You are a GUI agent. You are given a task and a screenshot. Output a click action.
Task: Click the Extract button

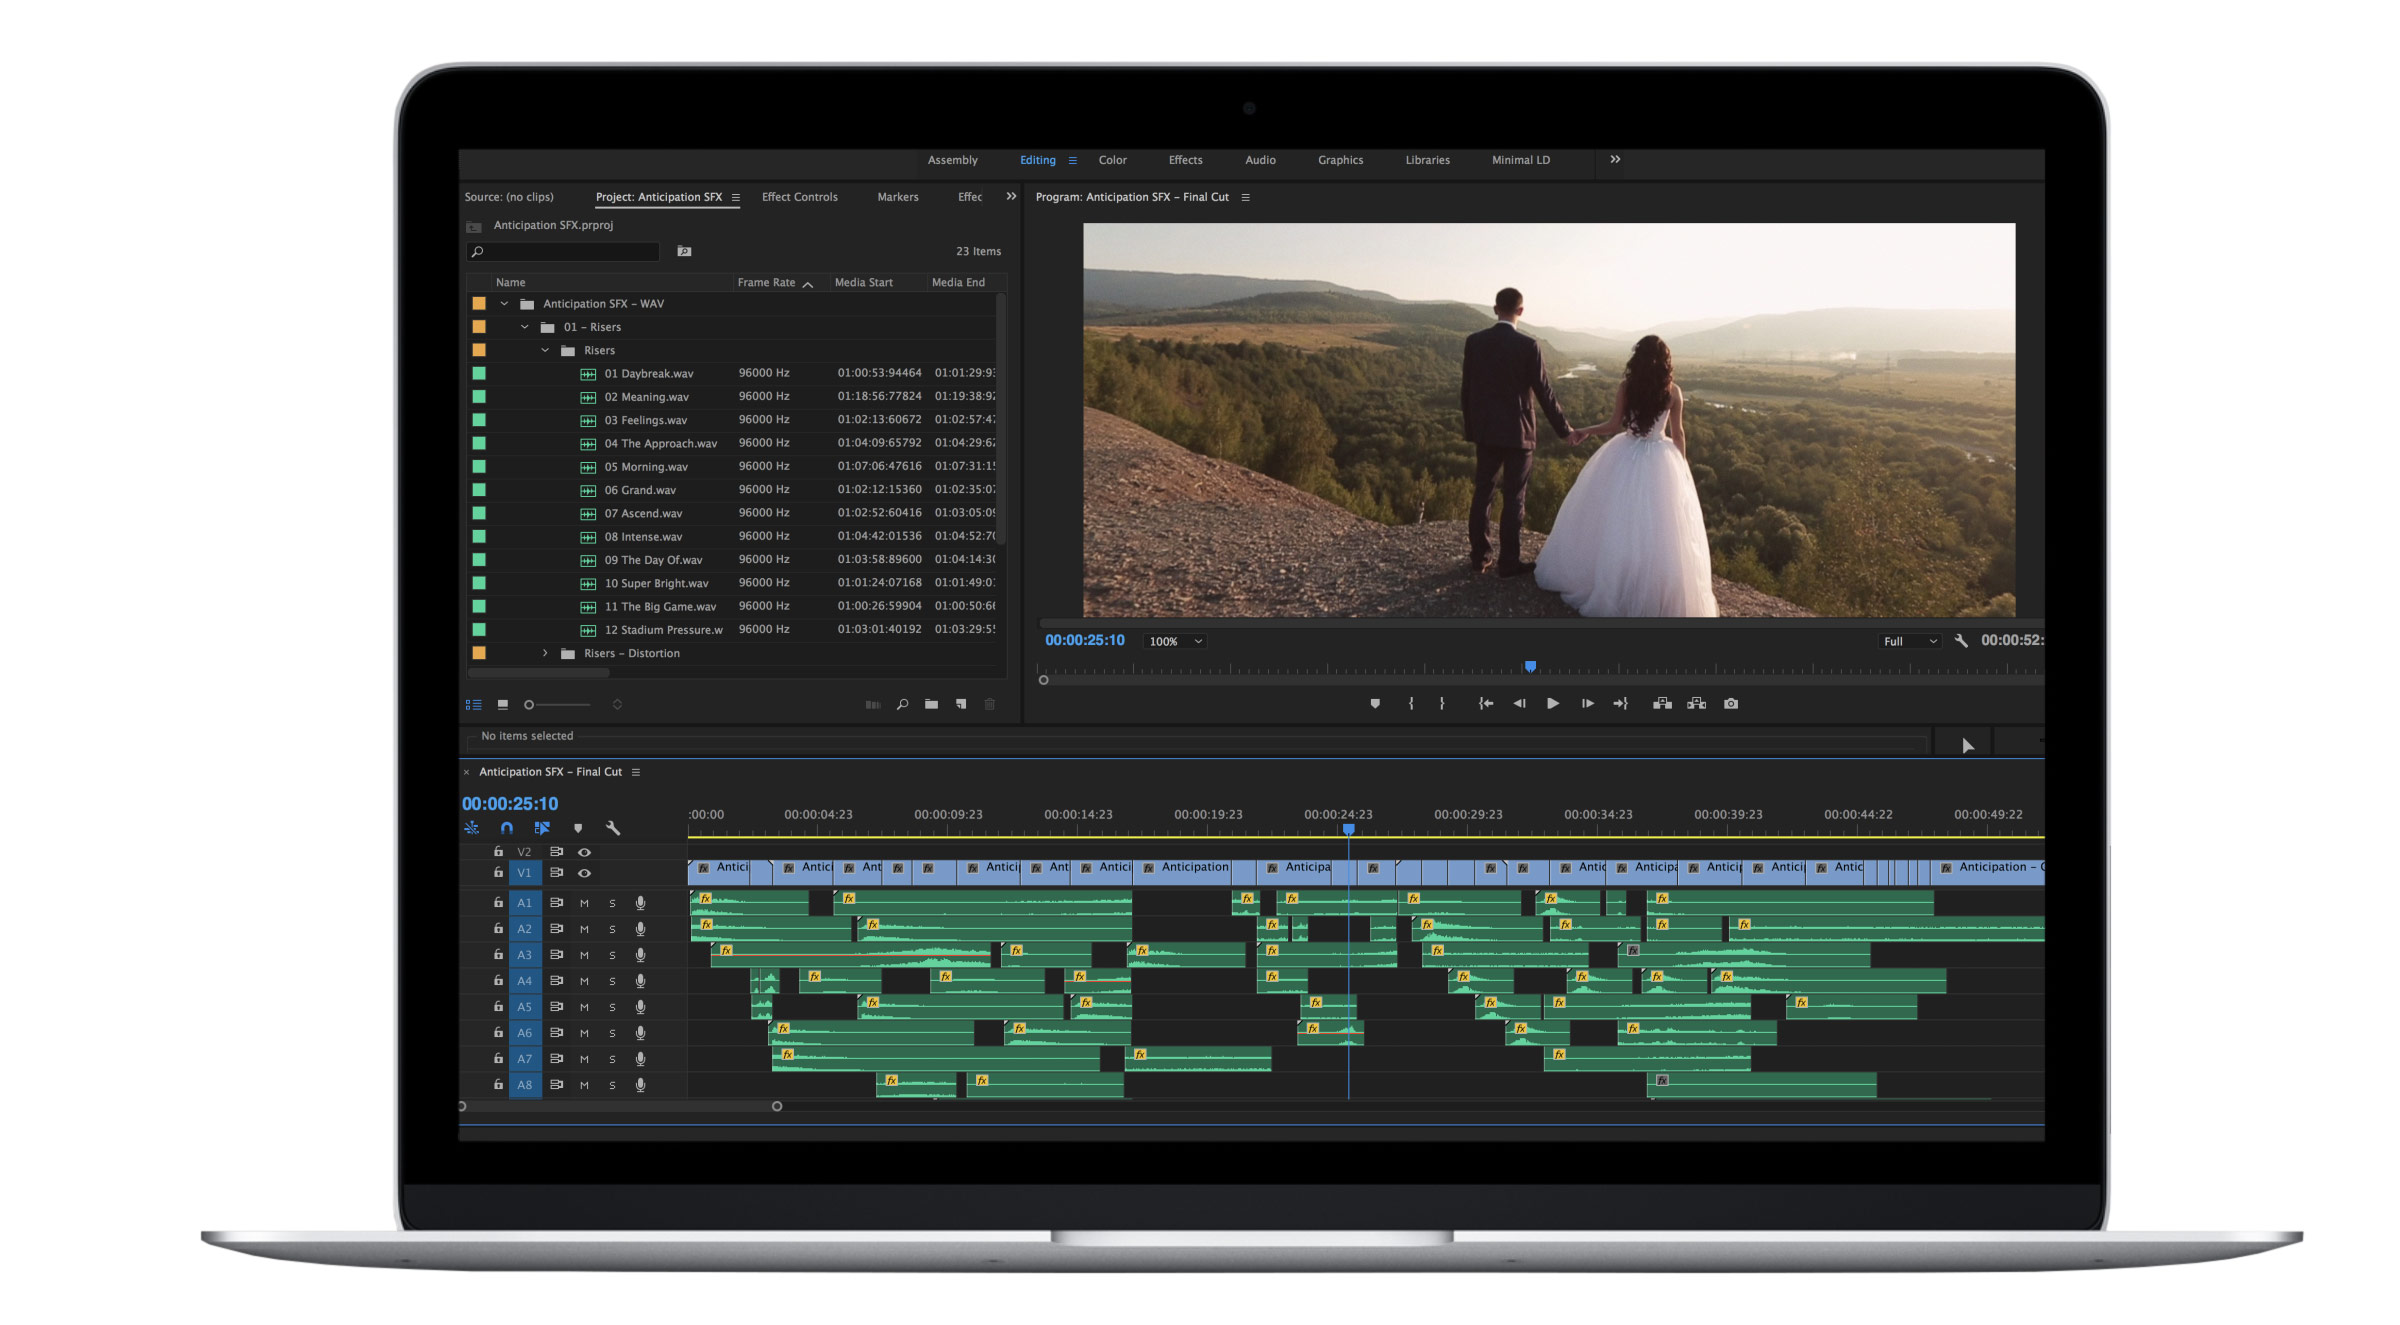click(1697, 704)
